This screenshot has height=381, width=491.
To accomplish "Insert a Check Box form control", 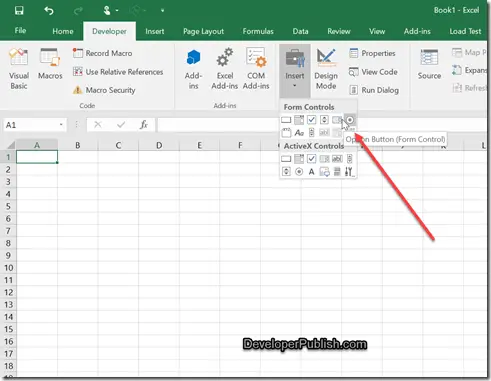I will [311, 120].
